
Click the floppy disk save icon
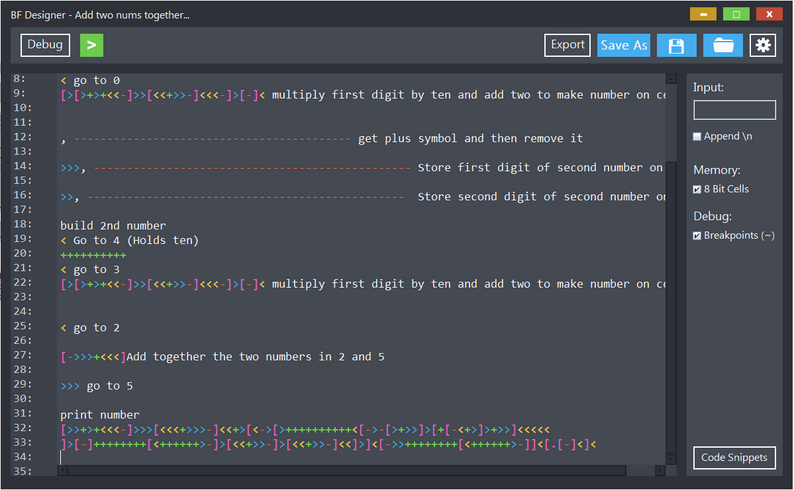click(676, 45)
